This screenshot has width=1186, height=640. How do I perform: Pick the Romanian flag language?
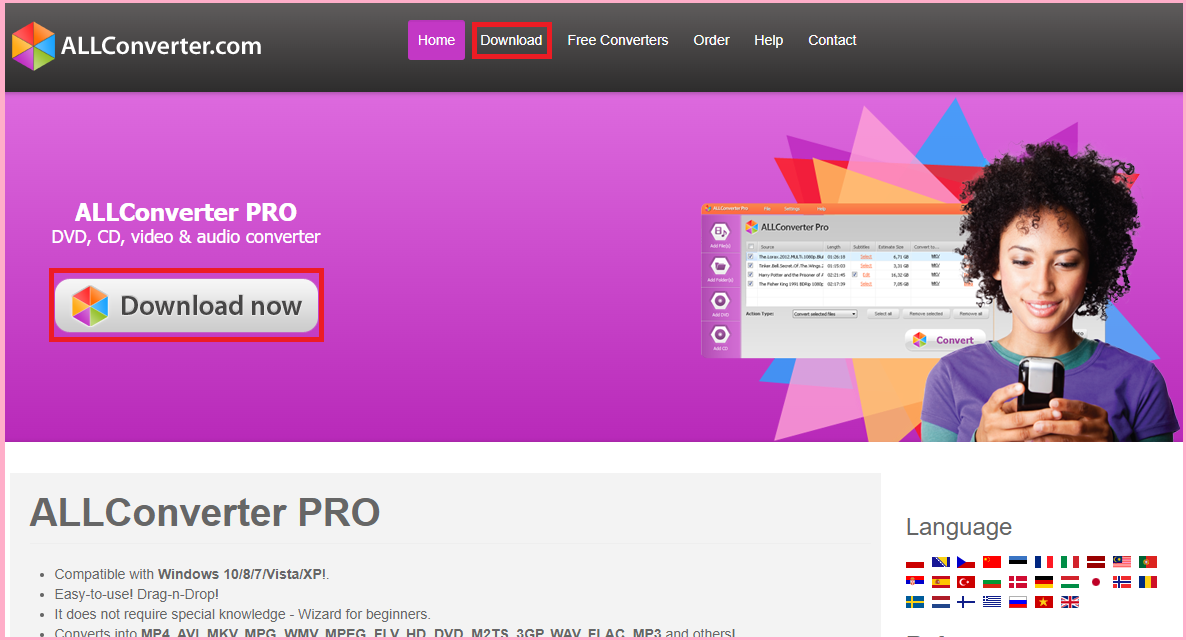point(1148,582)
